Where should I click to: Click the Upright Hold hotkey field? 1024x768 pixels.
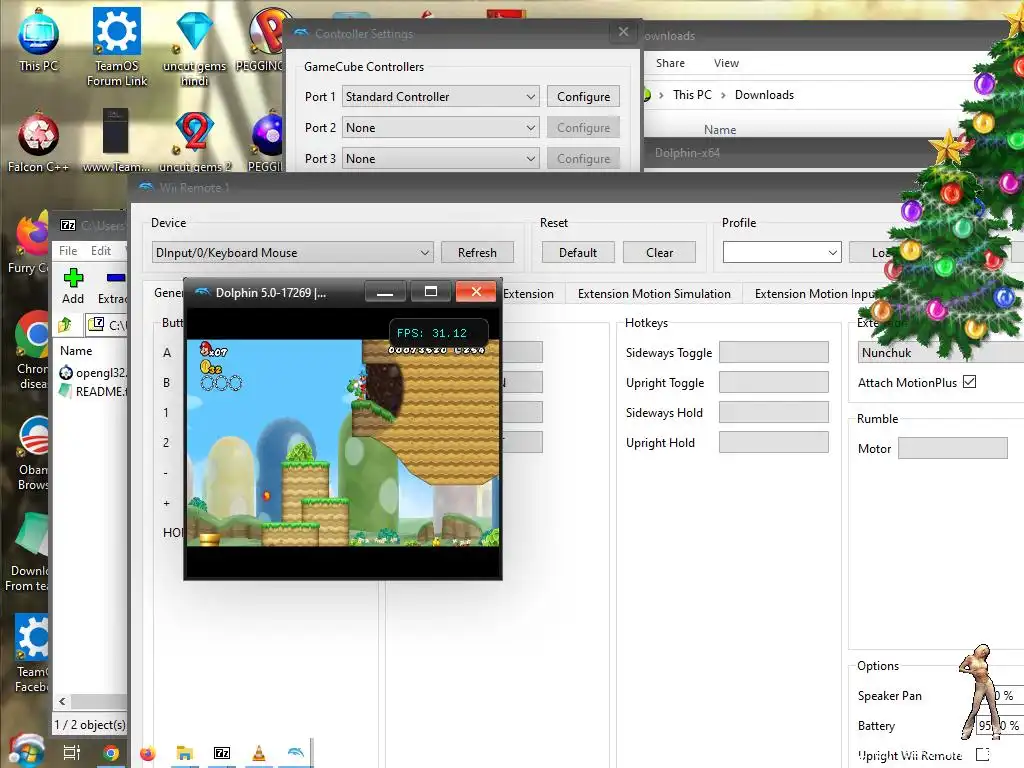pyautogui.click(x=773, y=443)
